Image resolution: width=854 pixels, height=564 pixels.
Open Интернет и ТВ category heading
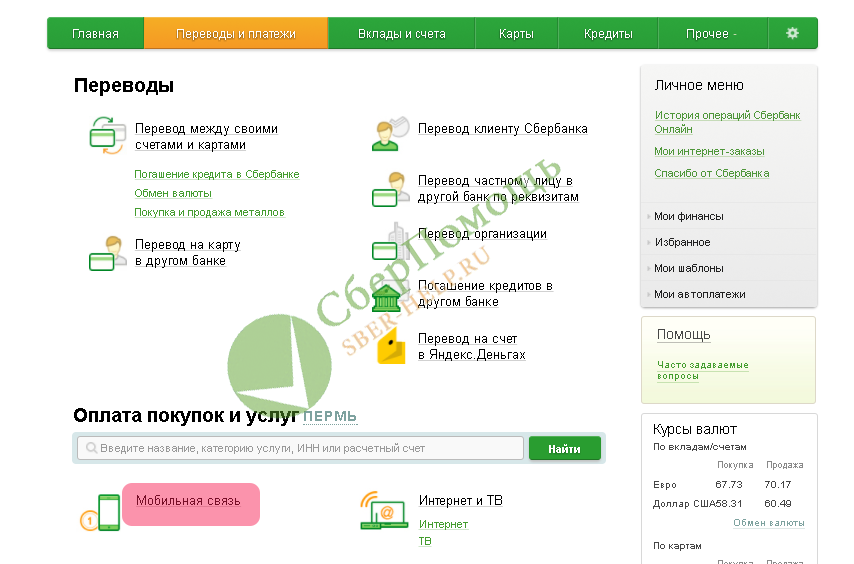[460, 500]
